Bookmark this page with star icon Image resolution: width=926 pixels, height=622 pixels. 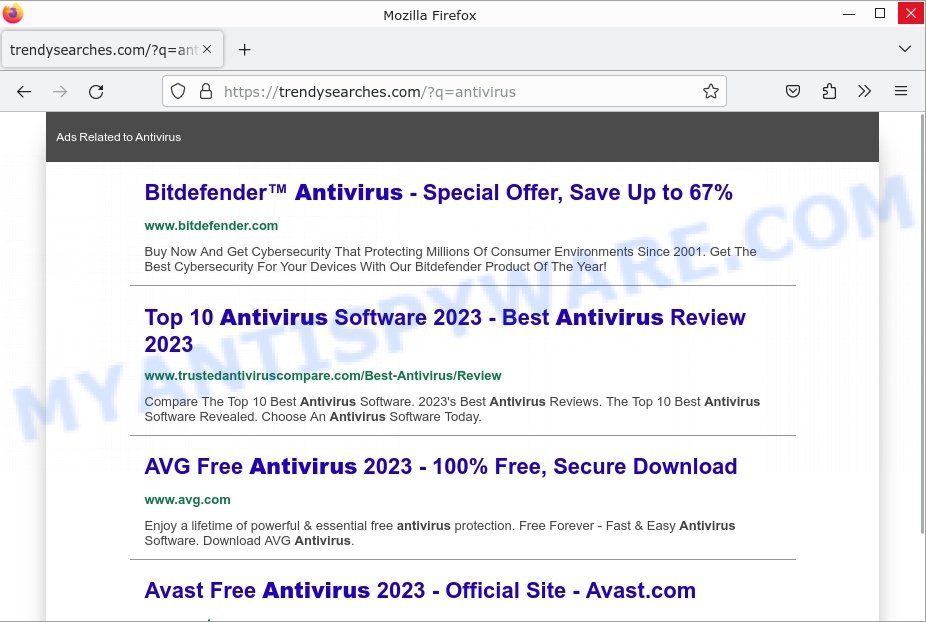(710, 91)
